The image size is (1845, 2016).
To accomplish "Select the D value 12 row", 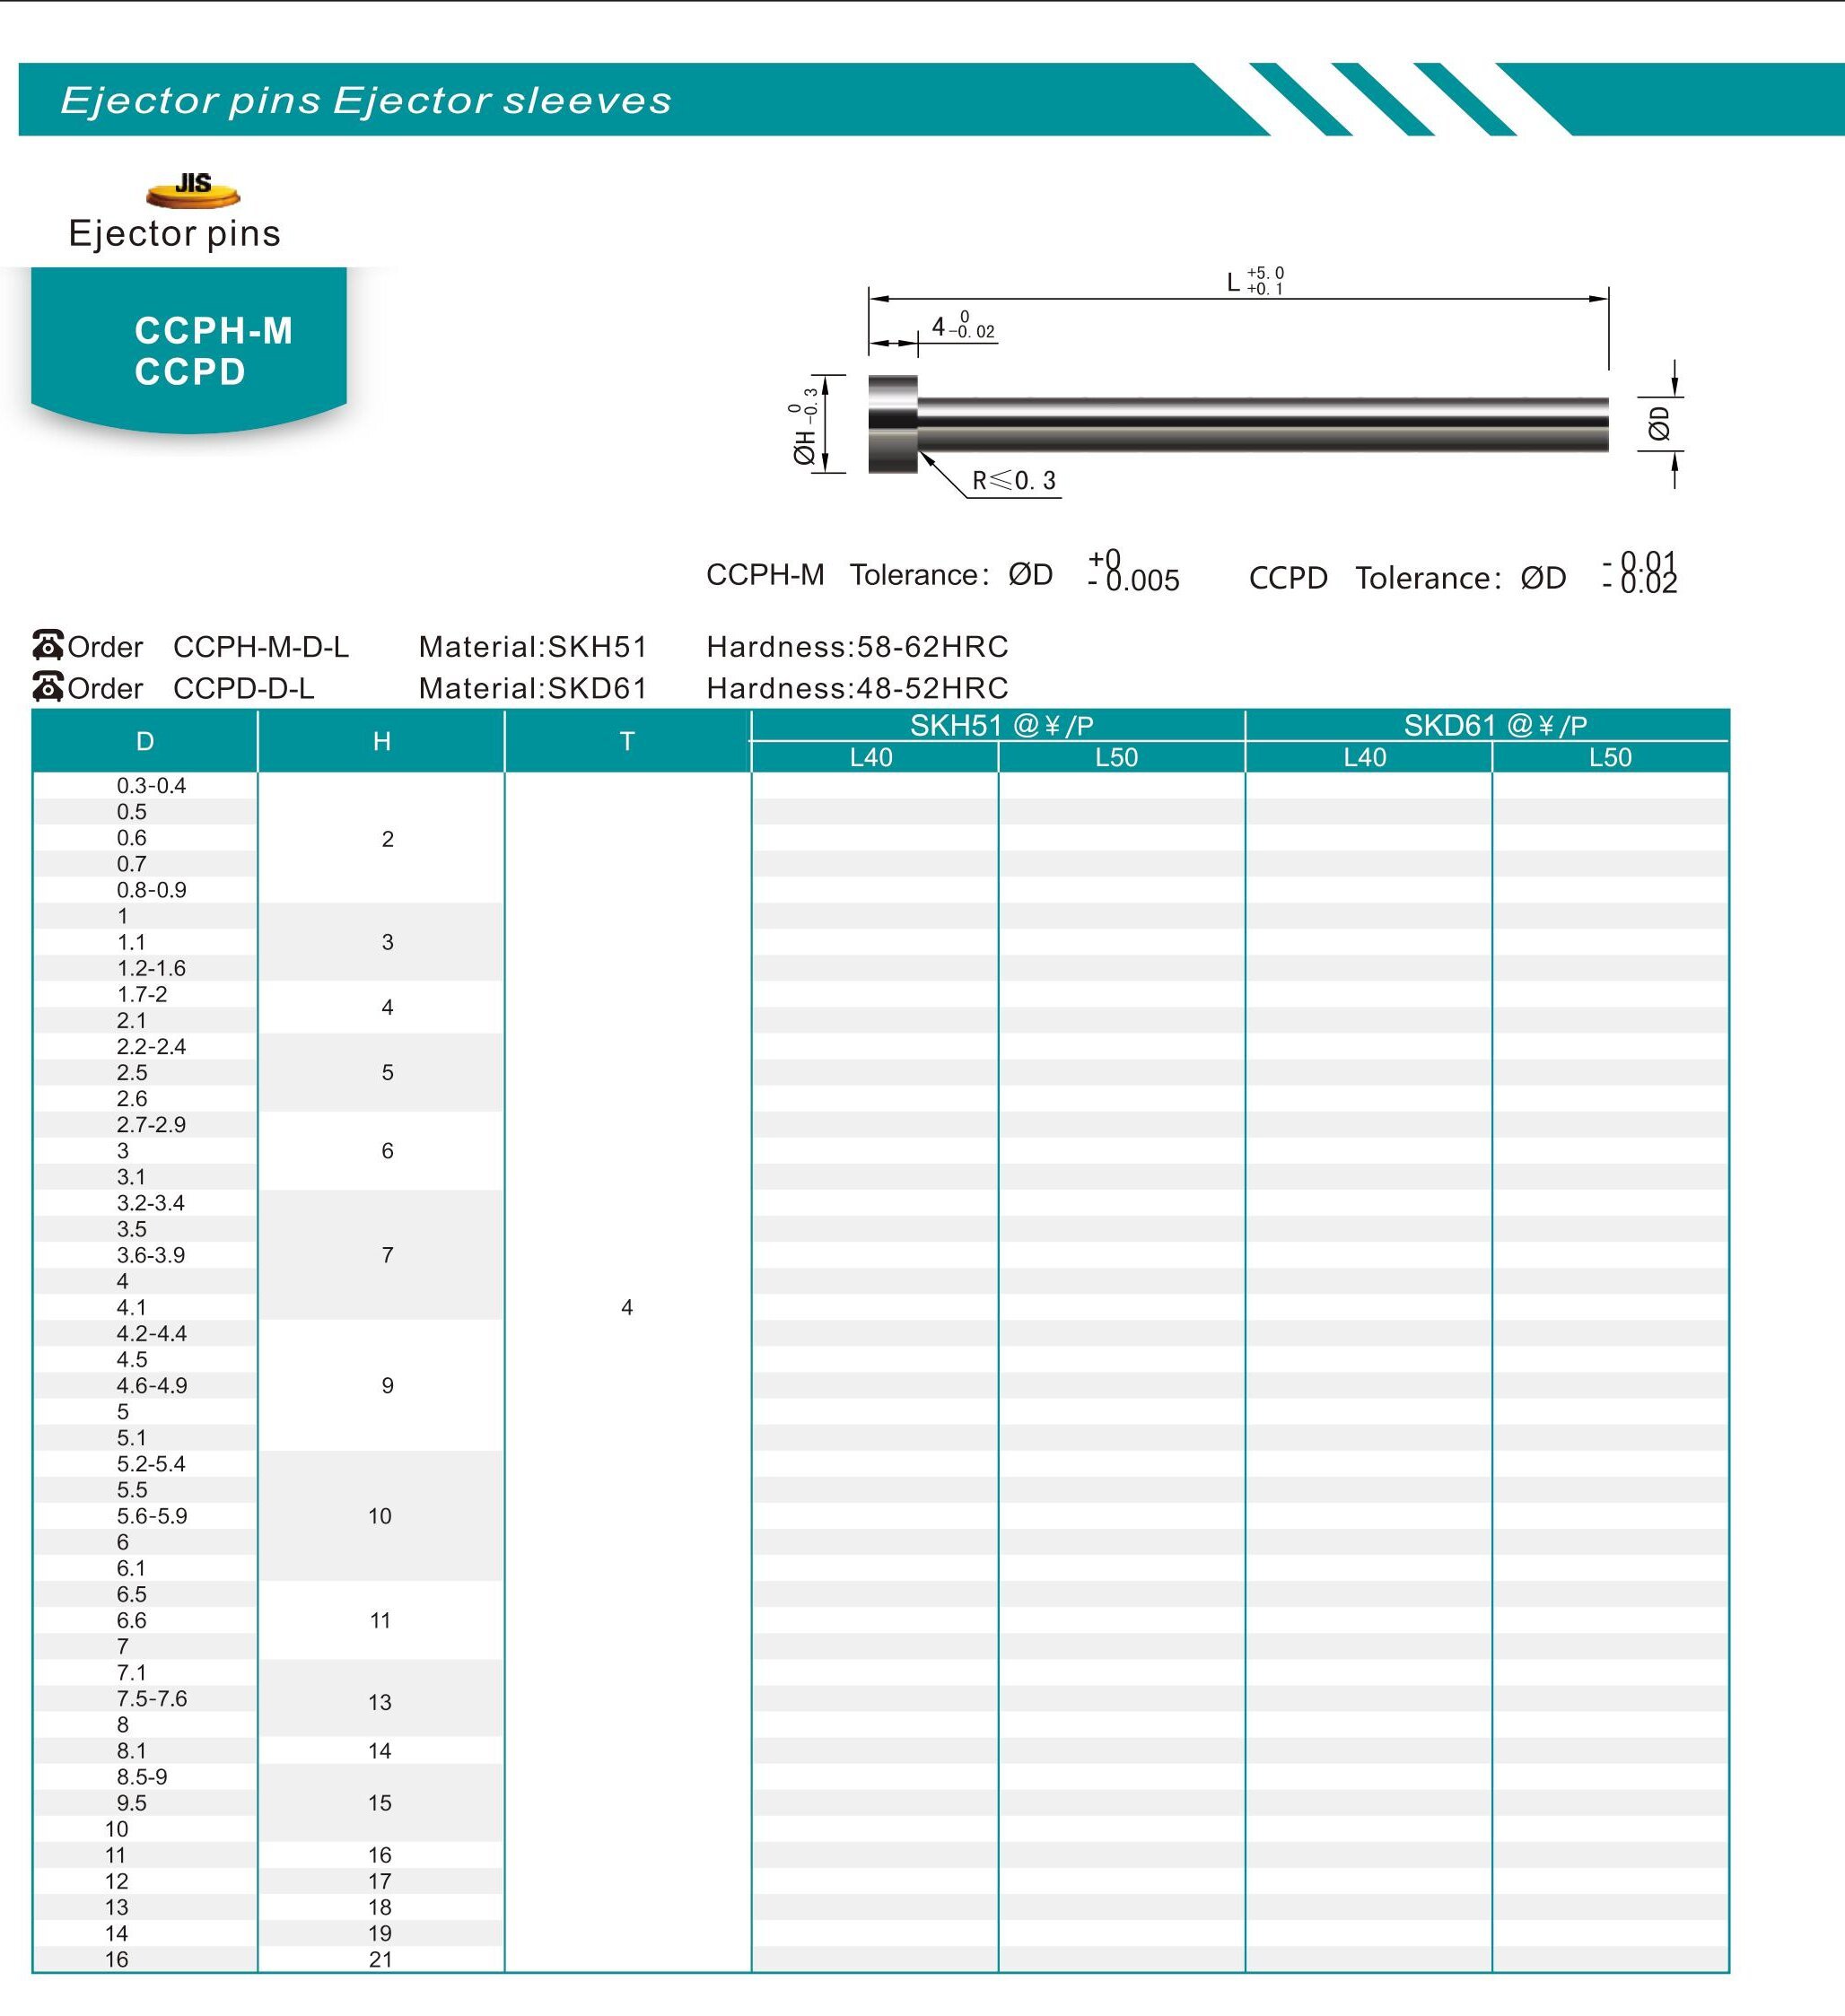I will tap(117, 1881).
